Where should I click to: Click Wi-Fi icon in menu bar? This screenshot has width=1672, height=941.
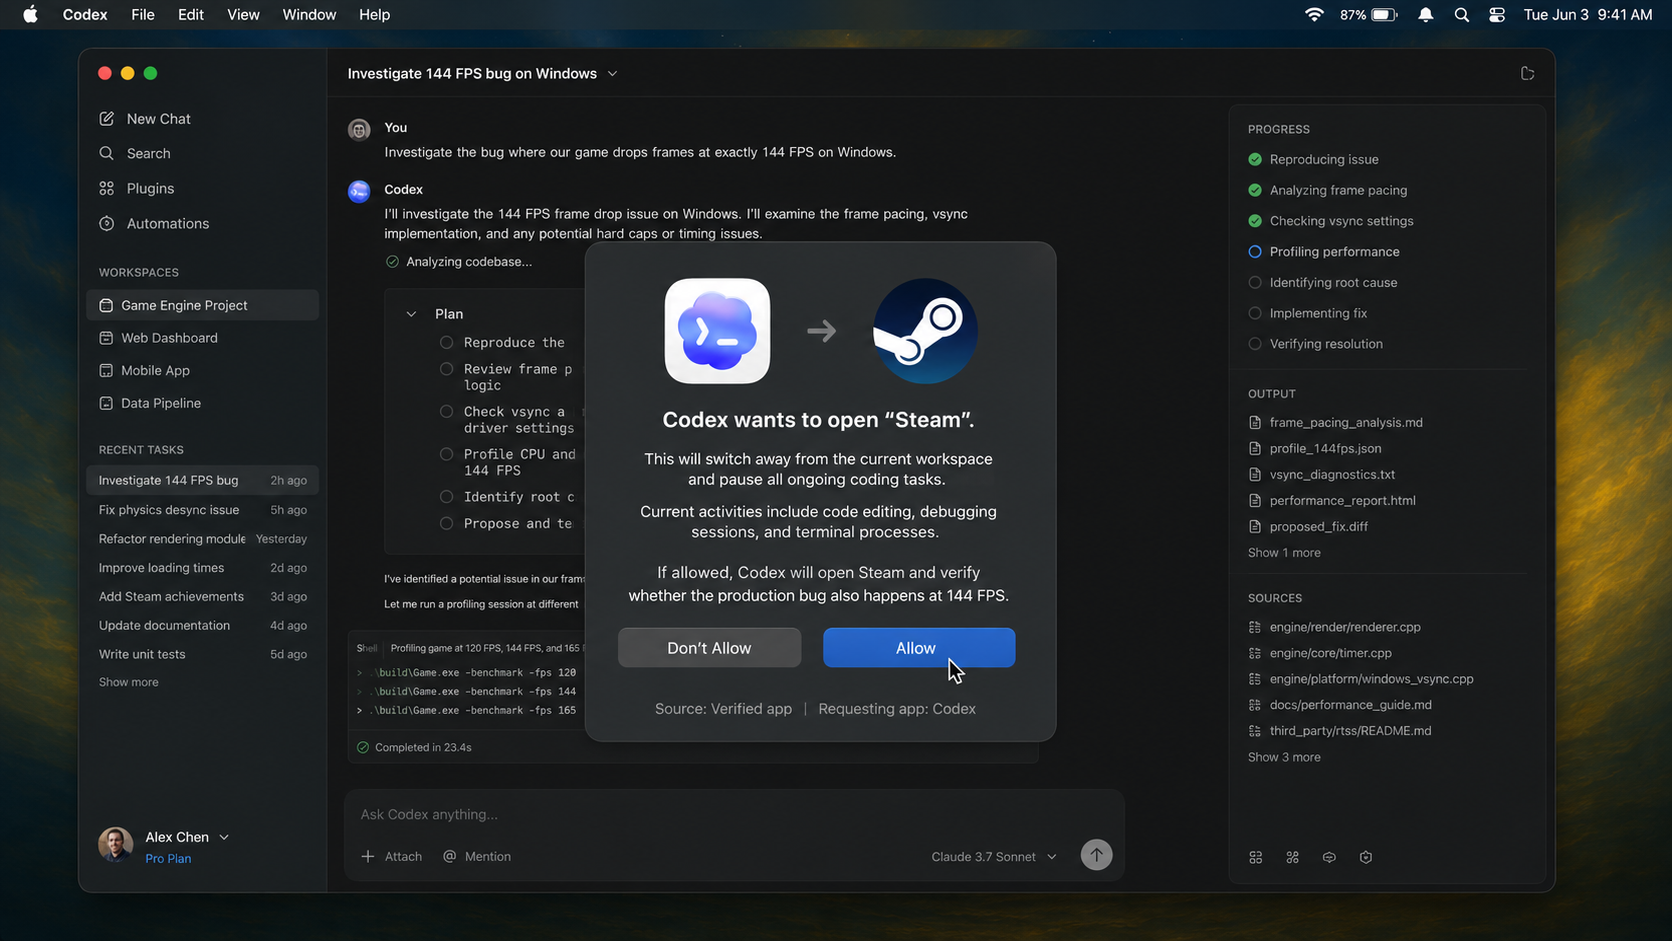(x=1315, y=15)
